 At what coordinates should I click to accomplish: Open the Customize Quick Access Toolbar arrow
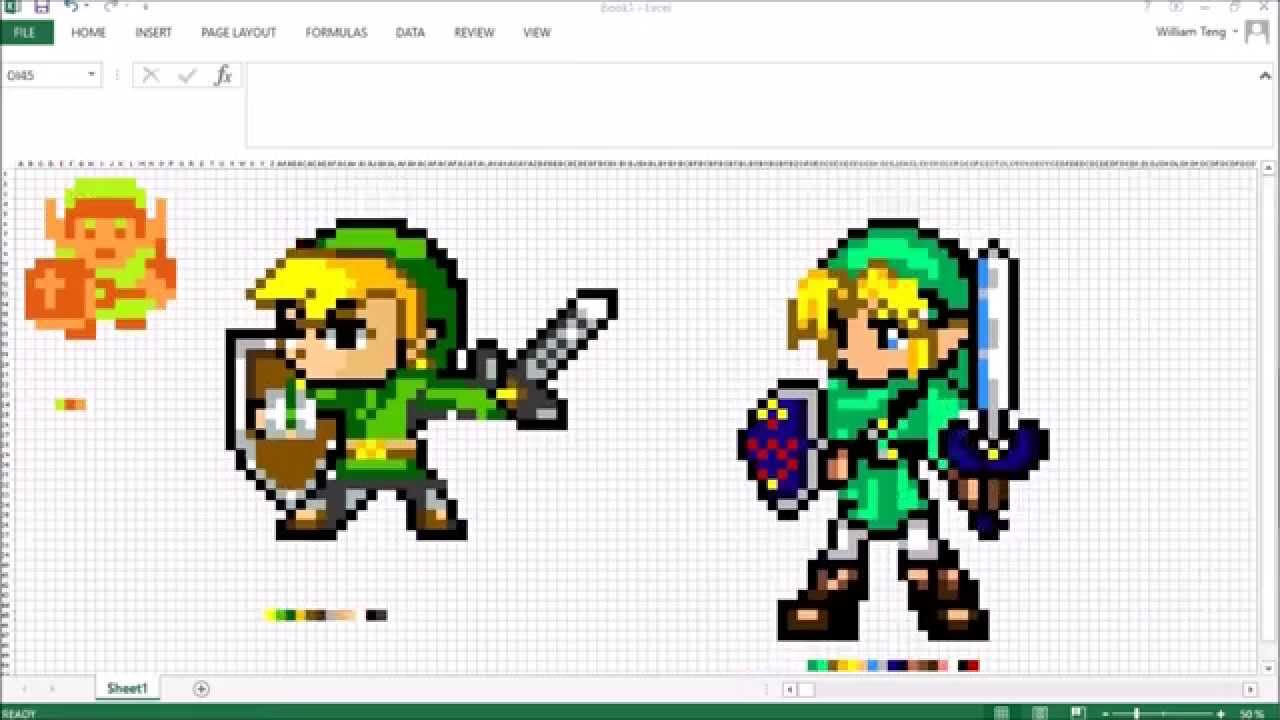click(145, 6)
